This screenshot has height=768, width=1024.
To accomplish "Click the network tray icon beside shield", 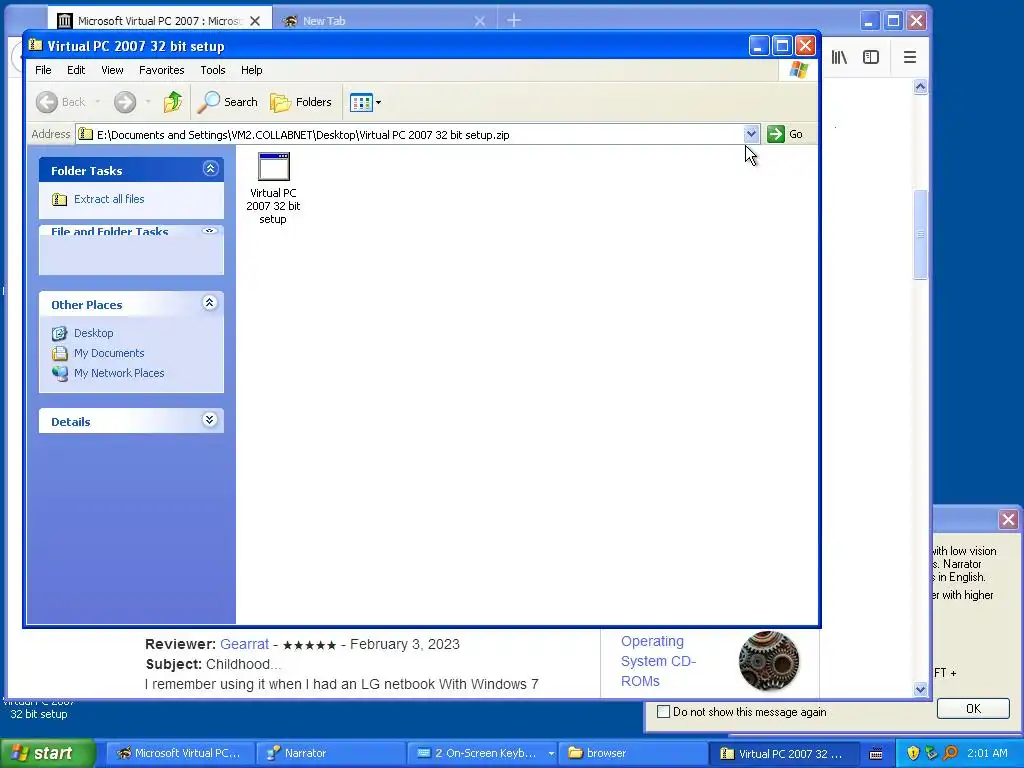I will pyautogui.click(x=932, y=754).
